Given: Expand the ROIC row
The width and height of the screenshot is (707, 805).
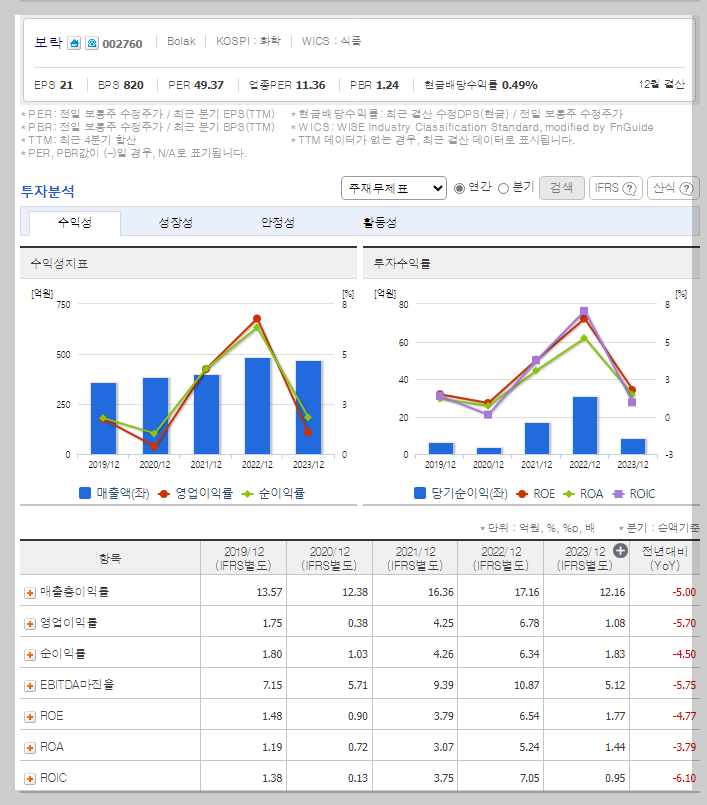Looking at the screenshot, I should tap(30, 779).
